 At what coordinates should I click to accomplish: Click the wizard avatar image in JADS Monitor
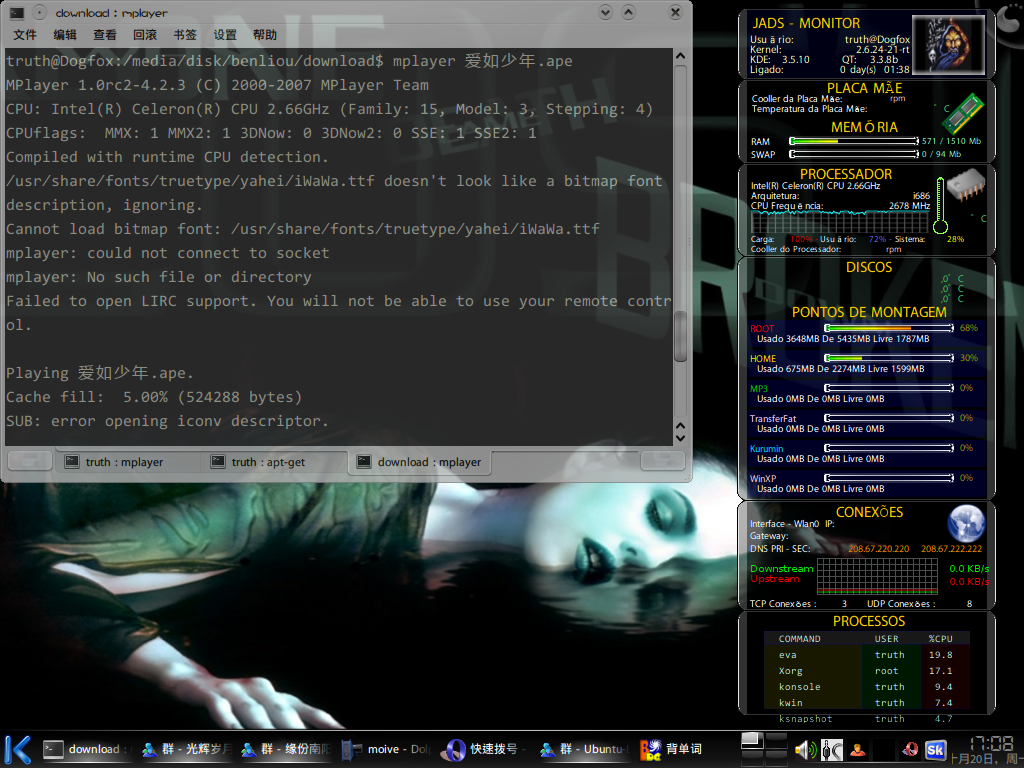[948, 44]
